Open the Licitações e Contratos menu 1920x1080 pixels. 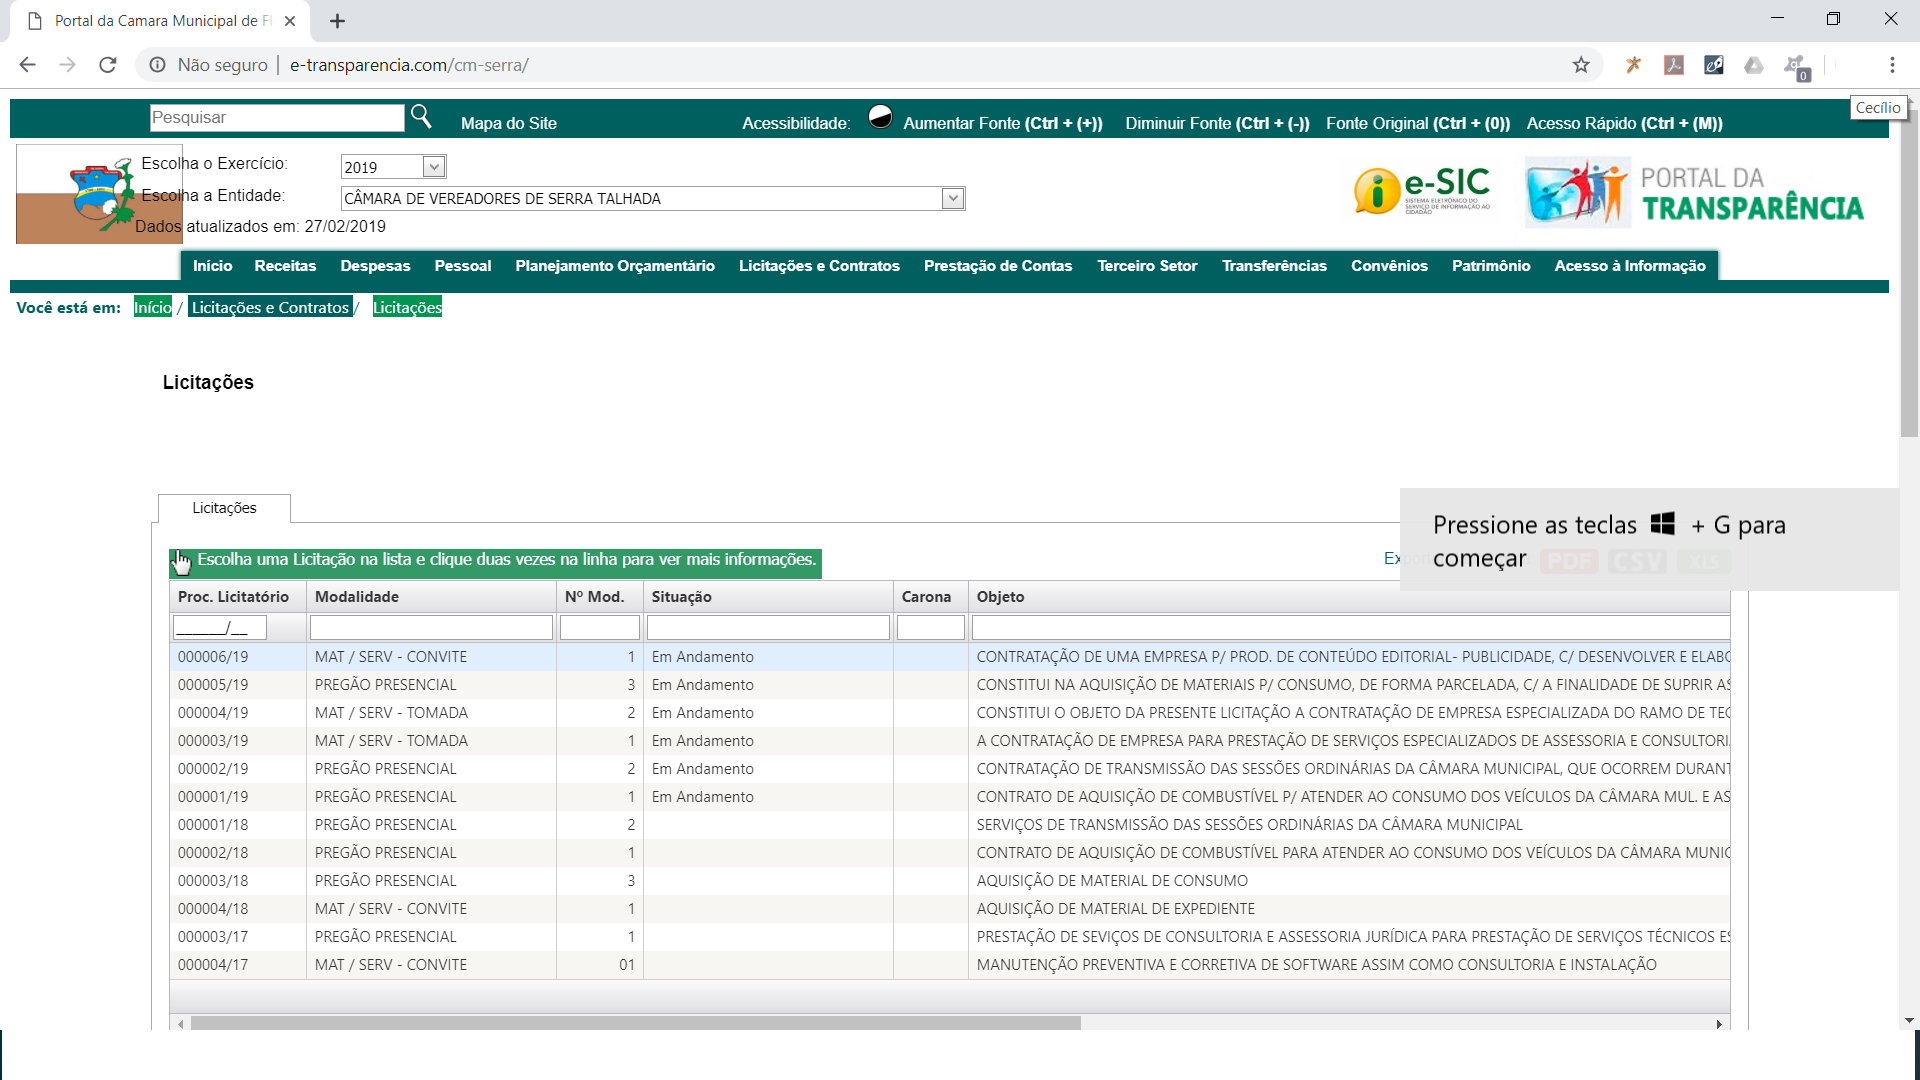coord(819,266)
